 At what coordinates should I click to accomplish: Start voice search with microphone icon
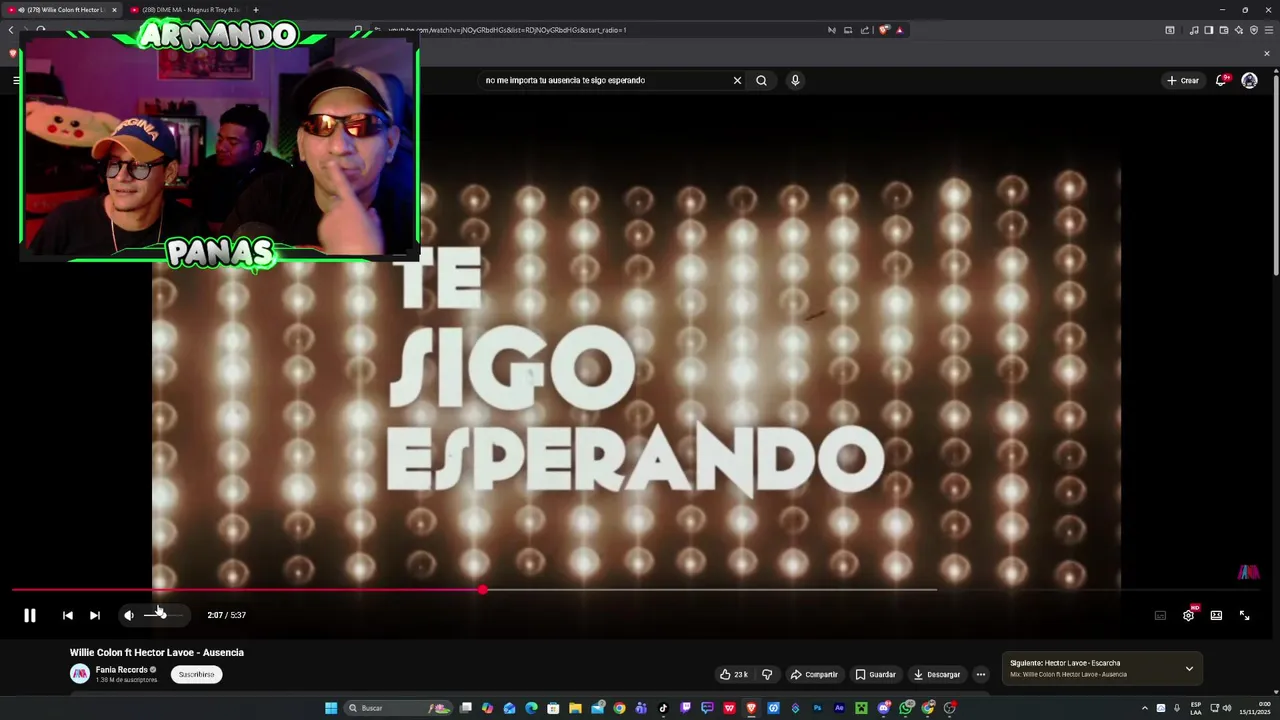pyautogui.click(x=795, y=80)
